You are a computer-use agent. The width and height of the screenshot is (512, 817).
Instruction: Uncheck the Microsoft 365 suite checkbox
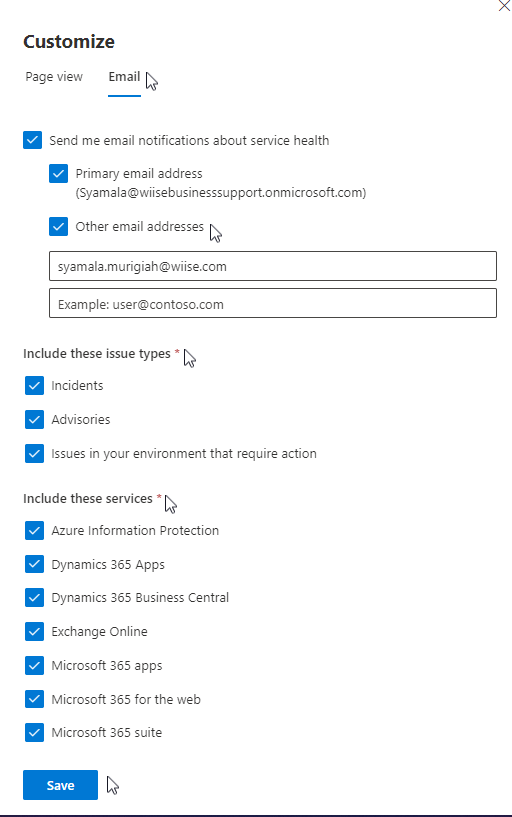click(34, 733)
